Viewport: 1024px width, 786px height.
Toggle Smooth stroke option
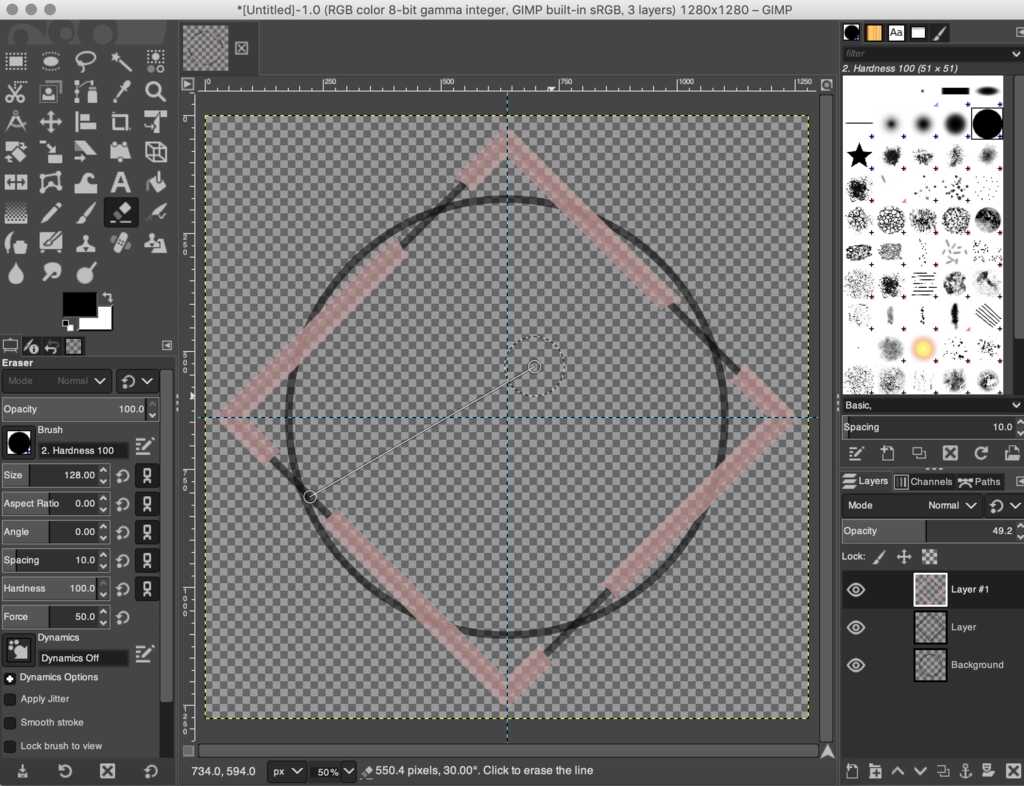[x=10, y=722]
